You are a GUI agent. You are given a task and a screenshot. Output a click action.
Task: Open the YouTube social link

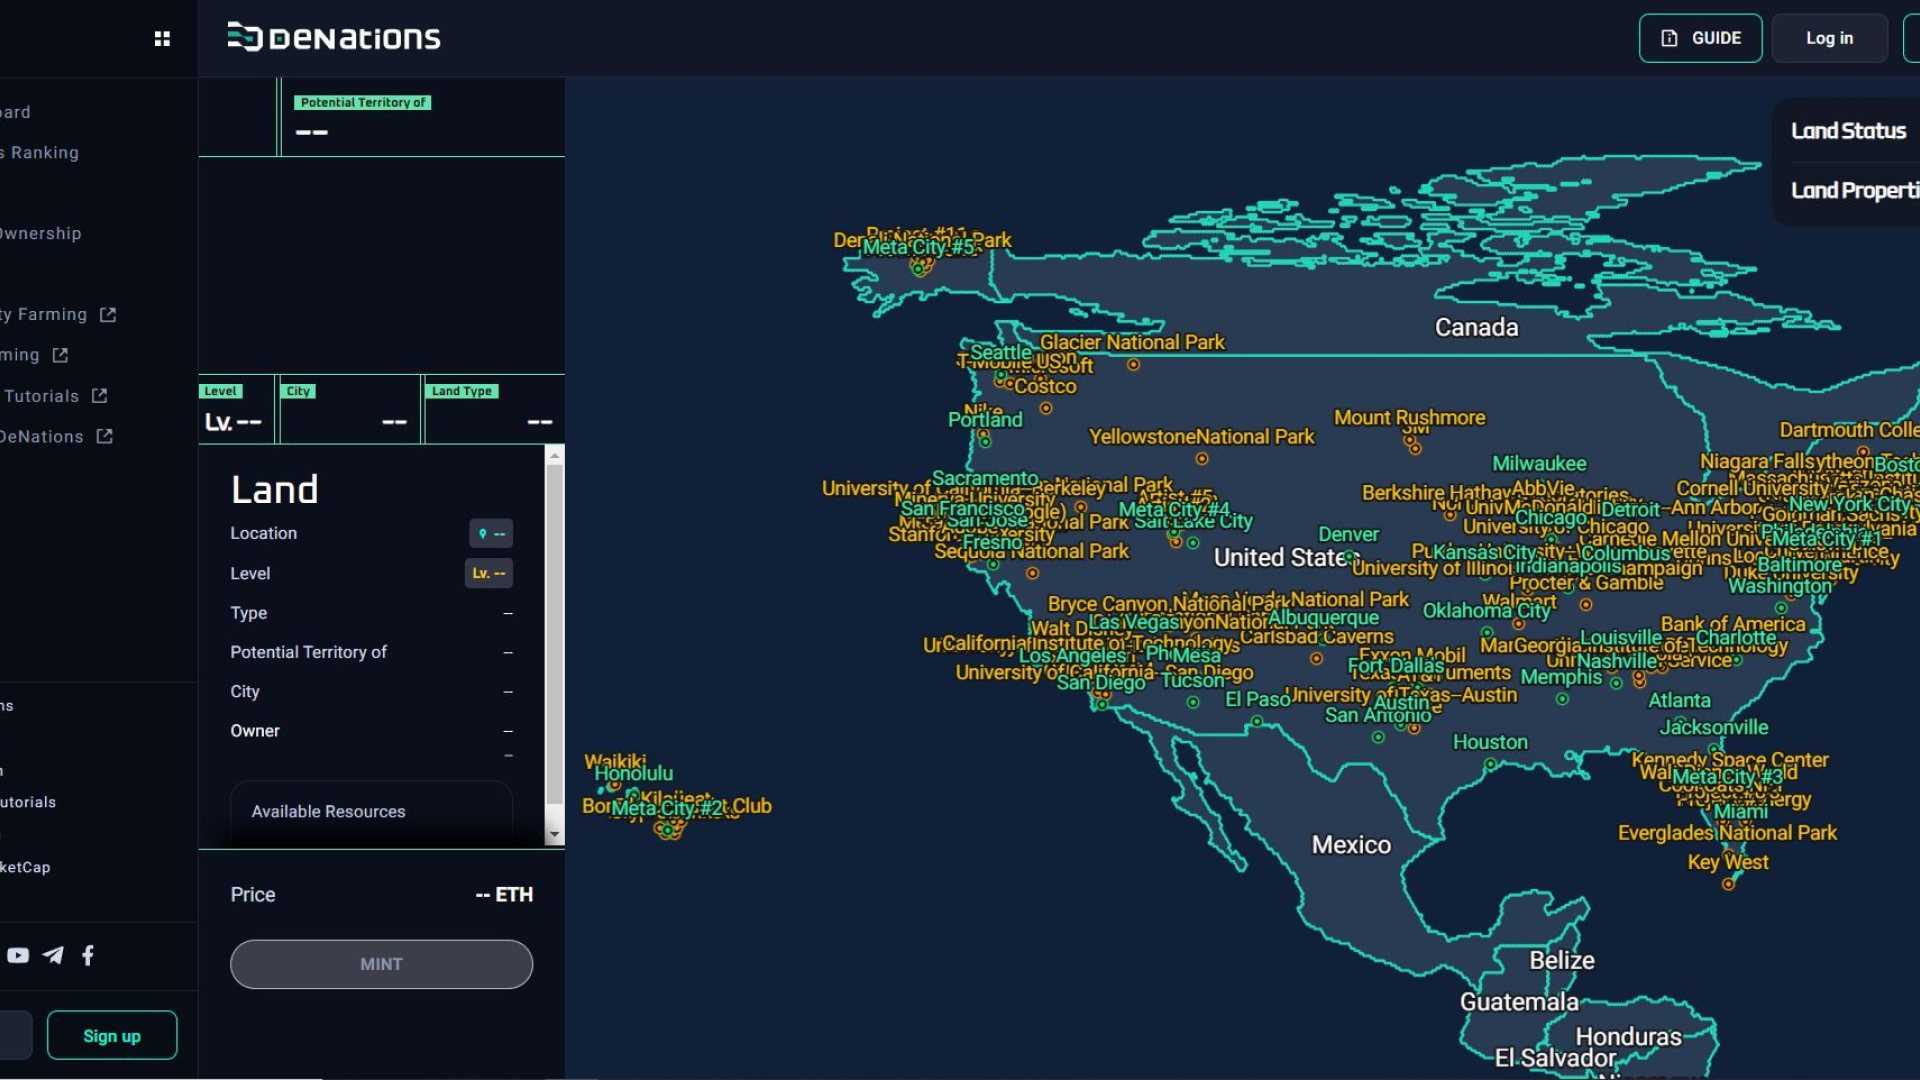[x=18, y=955]
